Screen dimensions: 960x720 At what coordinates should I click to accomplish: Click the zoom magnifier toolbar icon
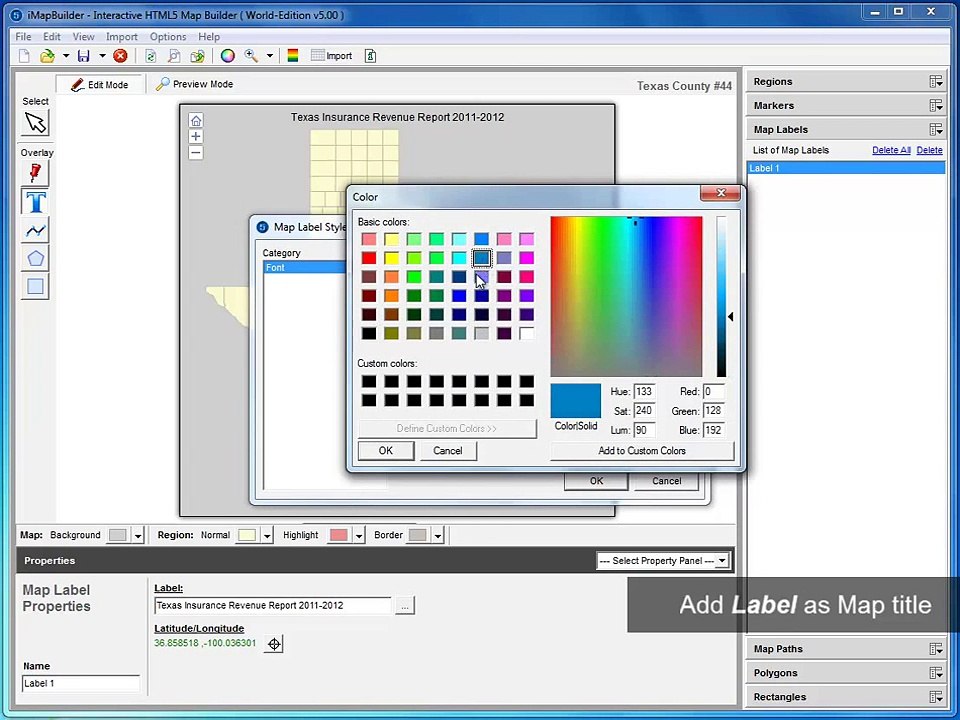(x=251, y=56)
